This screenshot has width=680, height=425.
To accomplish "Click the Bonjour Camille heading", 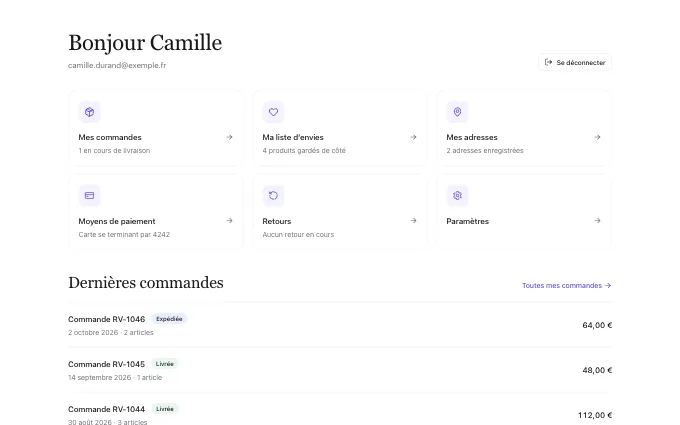I will (145, 42).
